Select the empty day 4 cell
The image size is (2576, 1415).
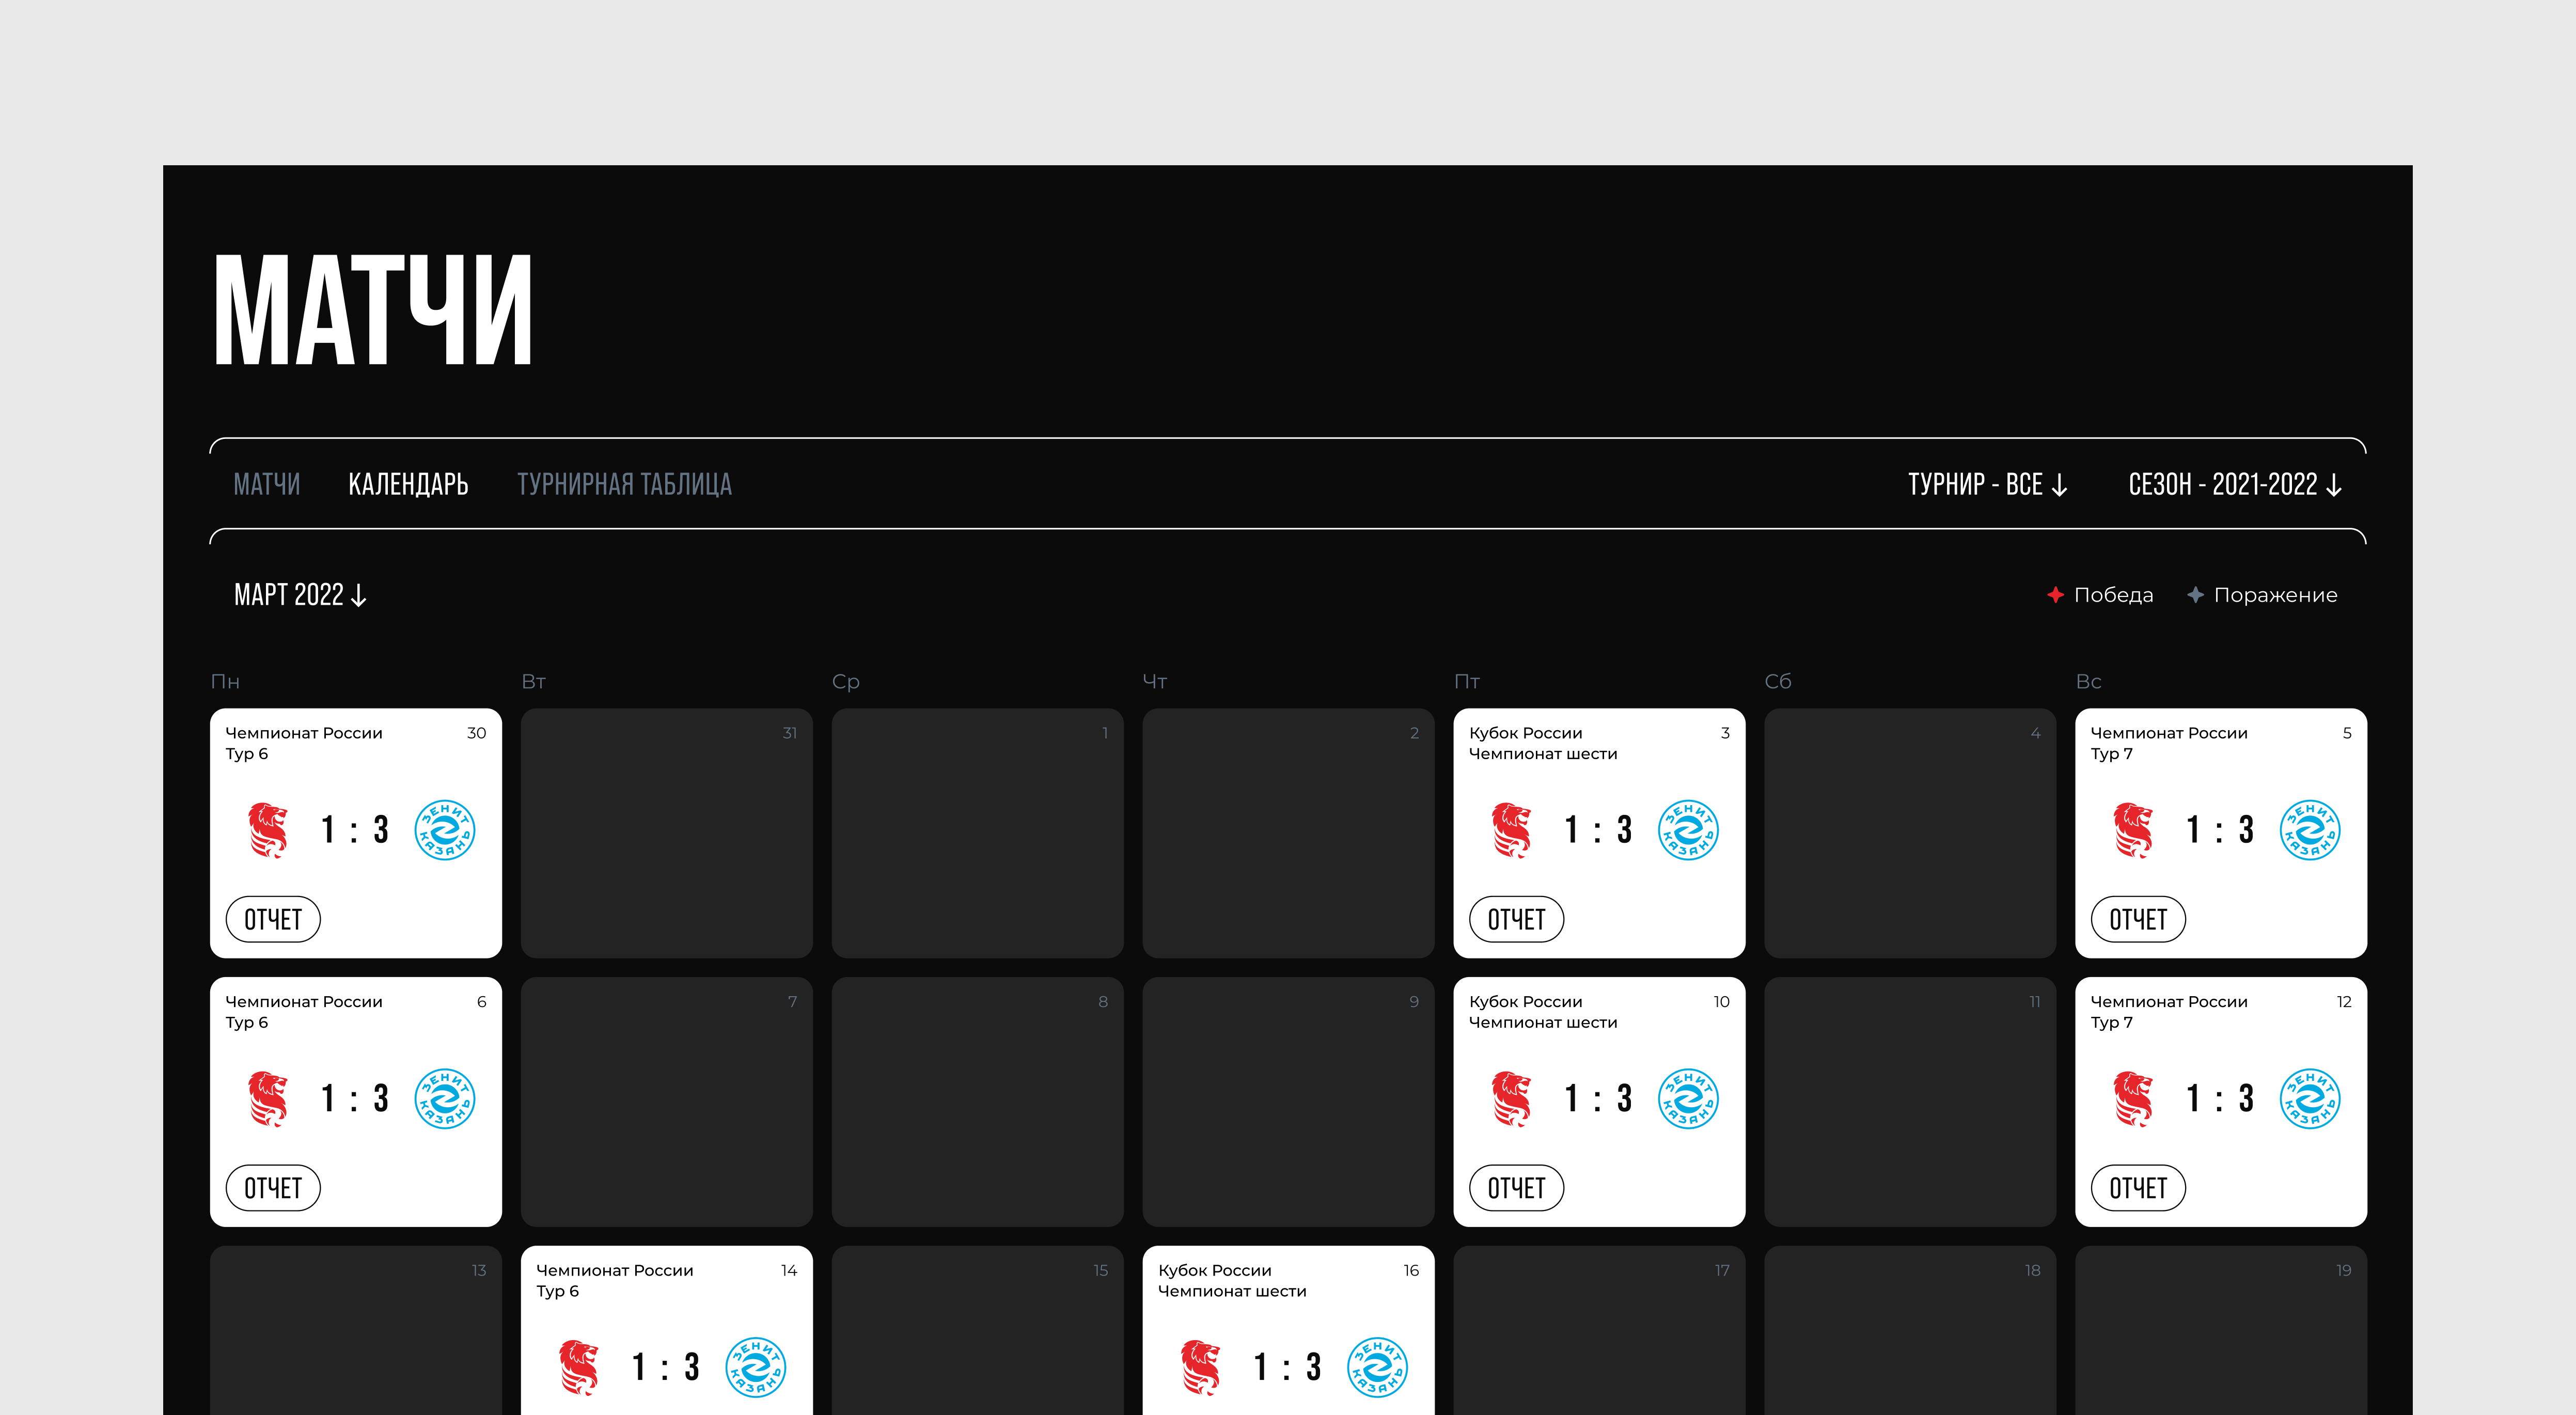click(x=1910, y=833)
